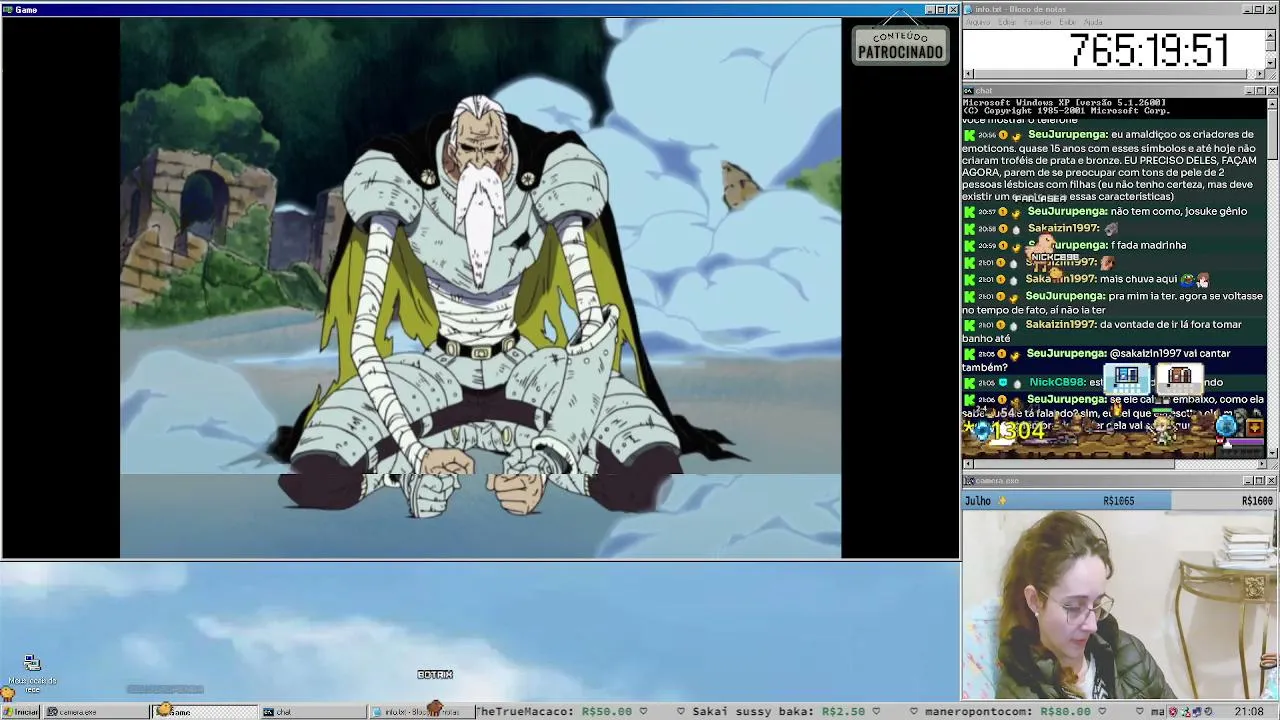
Task: Close the info.txt Bloco de notas window
Action: (x=1272, y=10)
